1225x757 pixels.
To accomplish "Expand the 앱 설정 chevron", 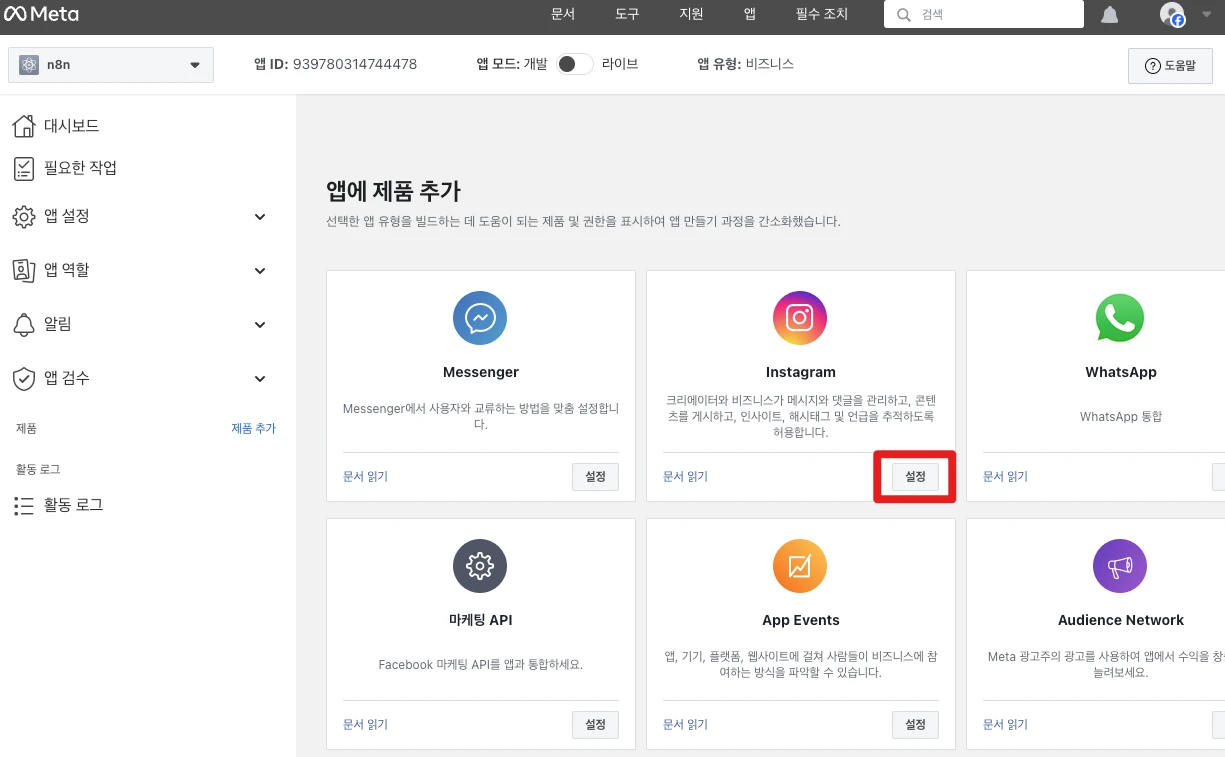I will click(x=260, y=217).
